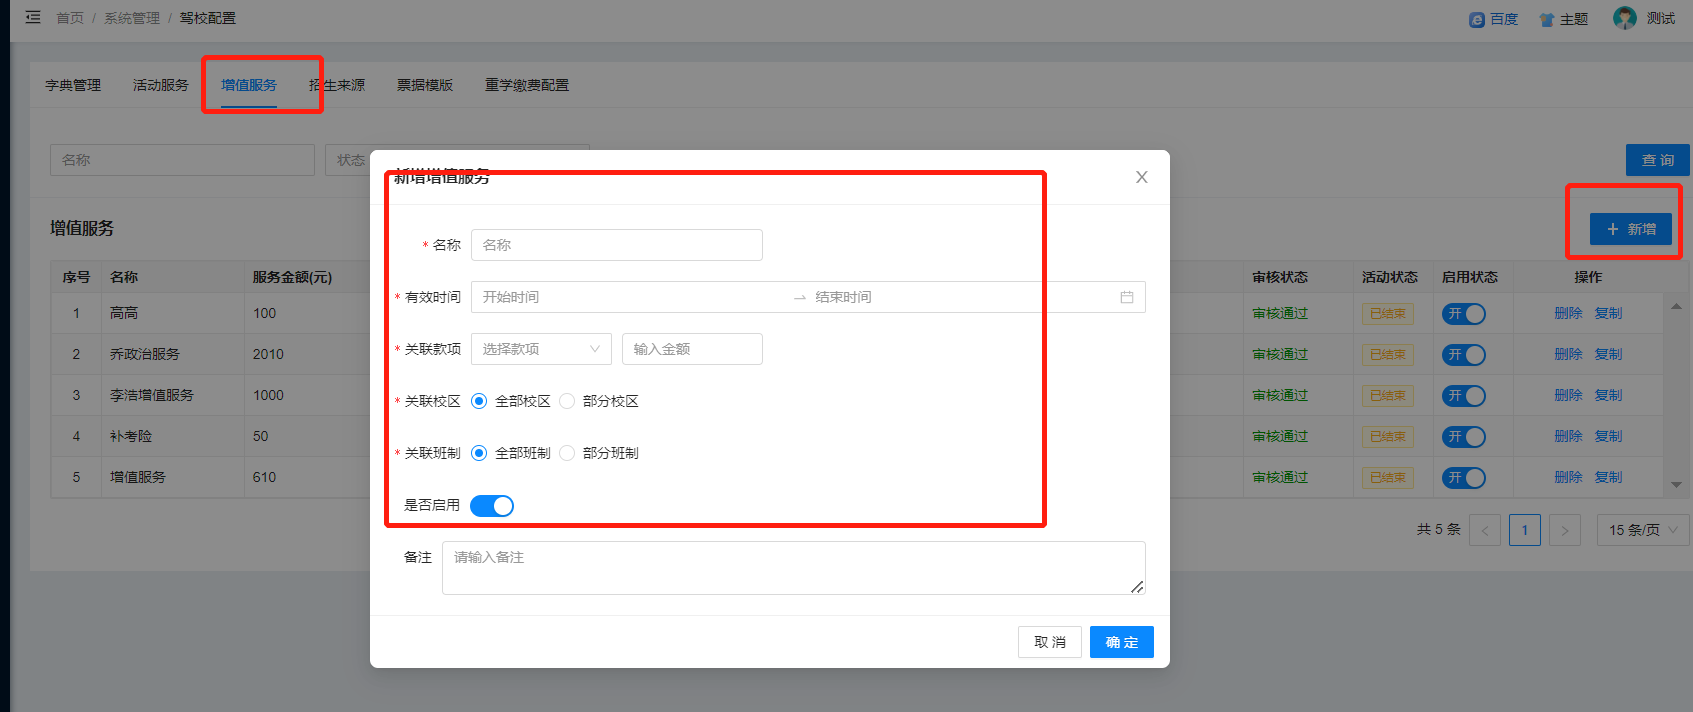Click the 系统管理 breadcrumb
Viewport: 1693px width, 712px height.
(x=132, y=18)
